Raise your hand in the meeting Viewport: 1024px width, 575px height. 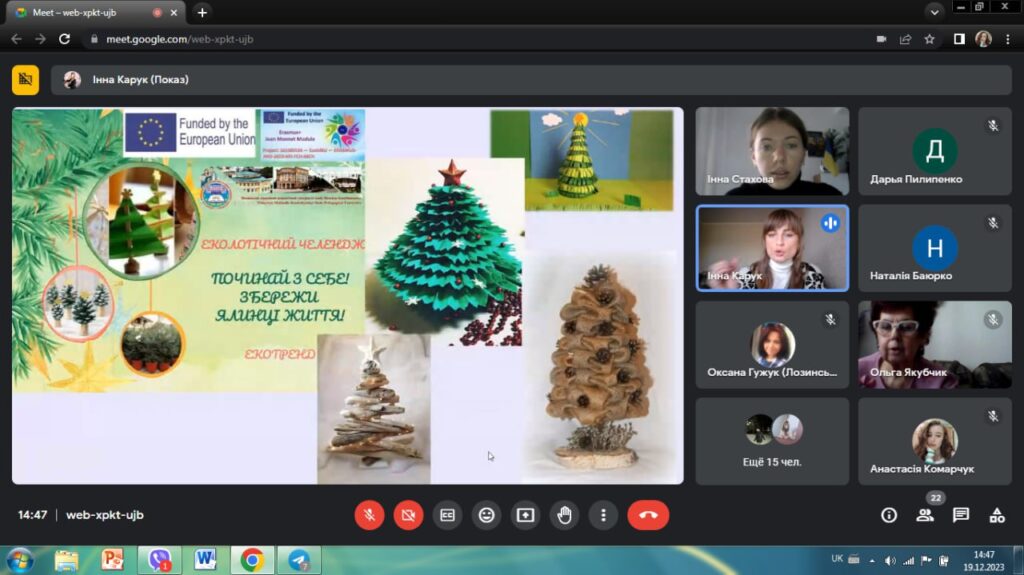(565, 515)
